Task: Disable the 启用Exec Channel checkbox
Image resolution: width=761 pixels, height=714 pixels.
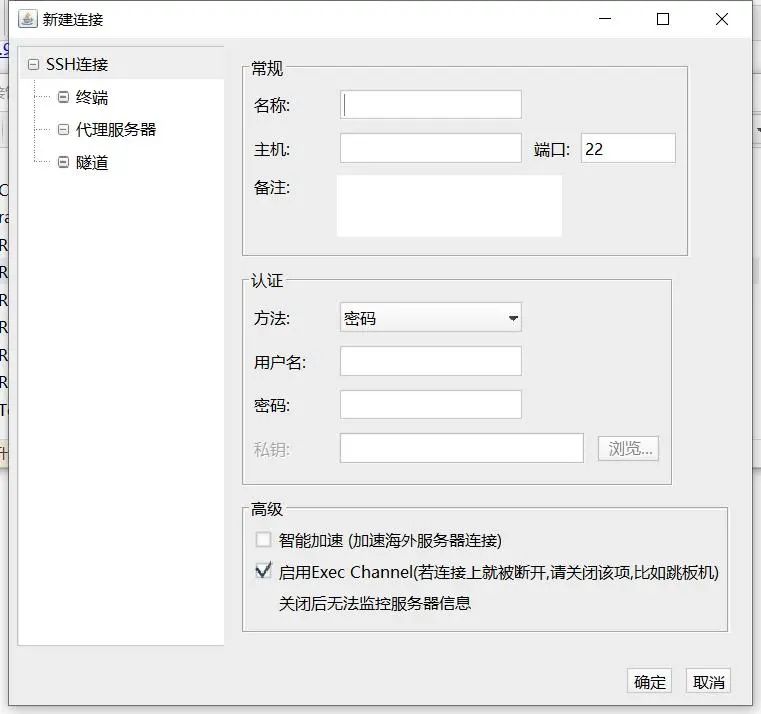Action: [264, 572]
